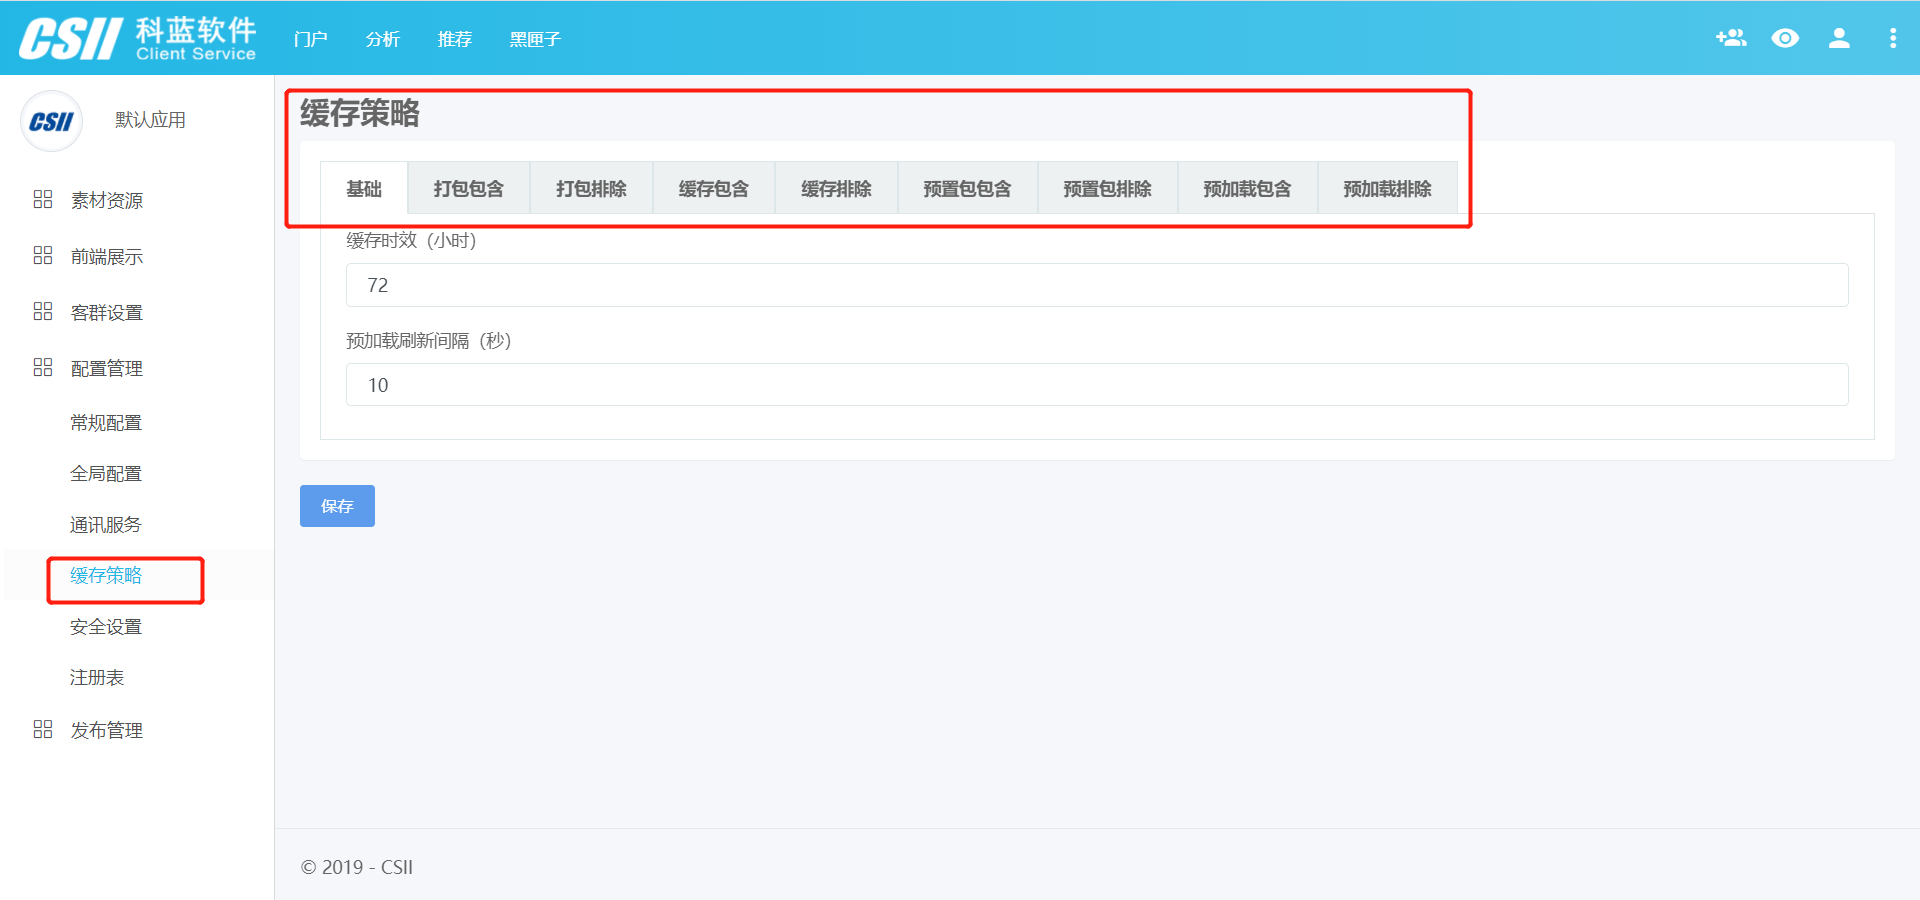
Task: Switch to the 打包排除 tab
Action: [591, 188]
